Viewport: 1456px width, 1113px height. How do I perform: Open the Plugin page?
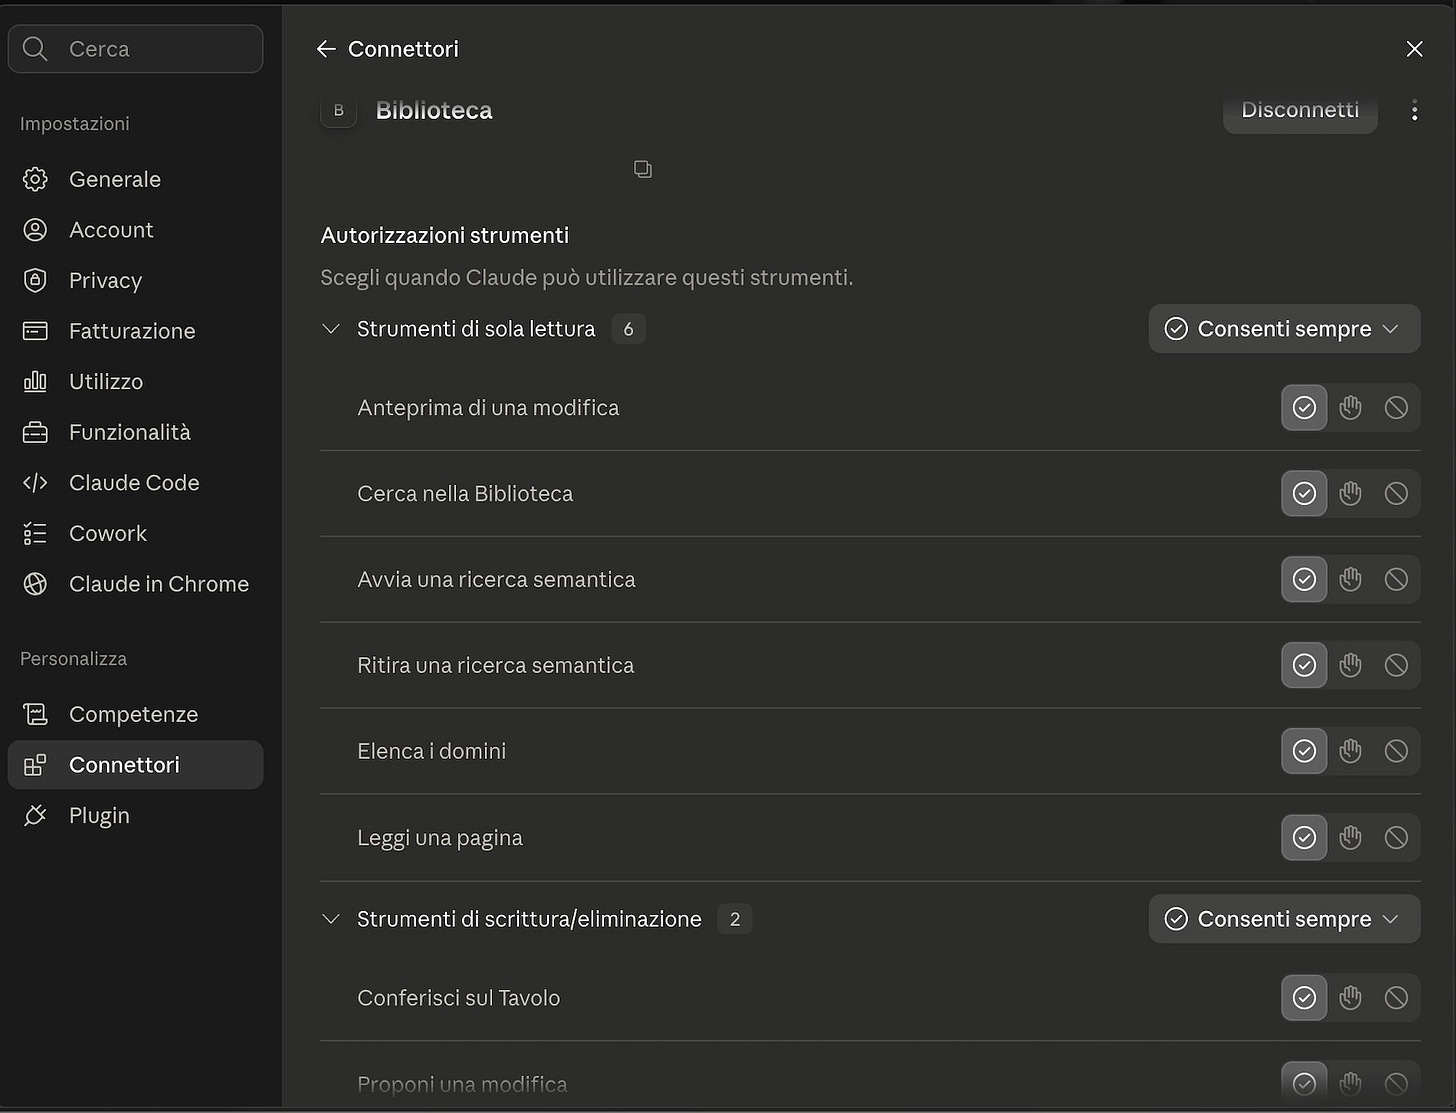[x=135, y=815]
